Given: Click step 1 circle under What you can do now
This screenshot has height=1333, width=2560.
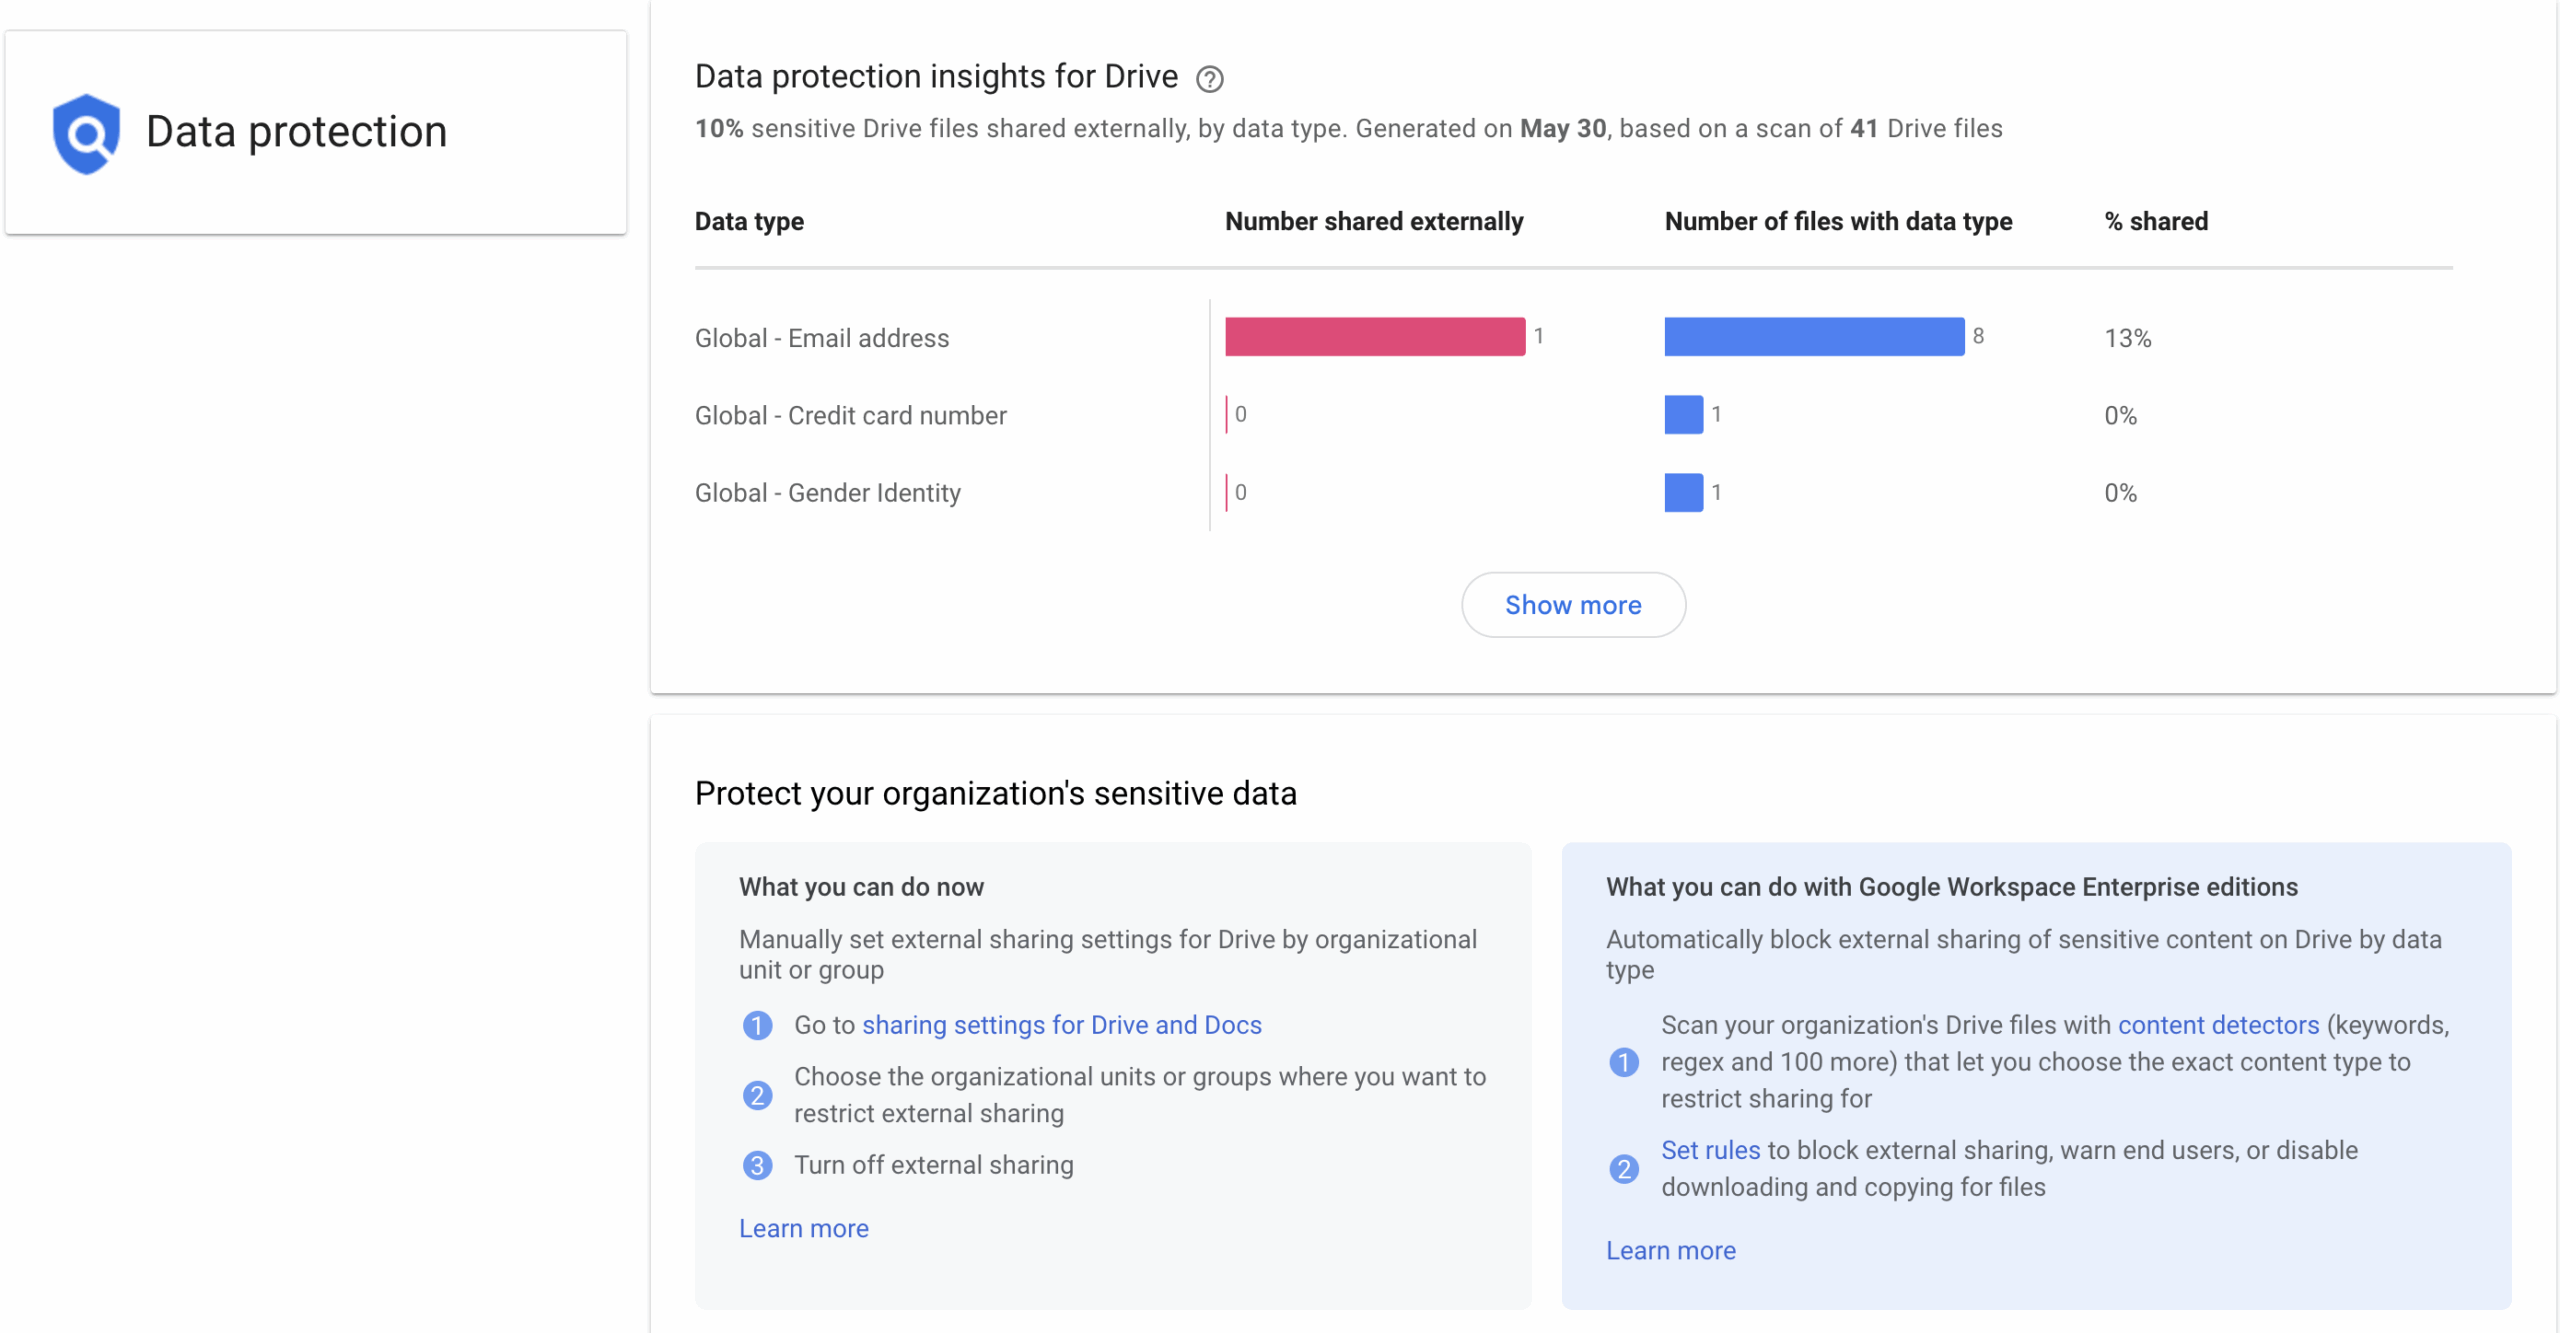Looking at the screenshot, I should (x=757, y=1025).
